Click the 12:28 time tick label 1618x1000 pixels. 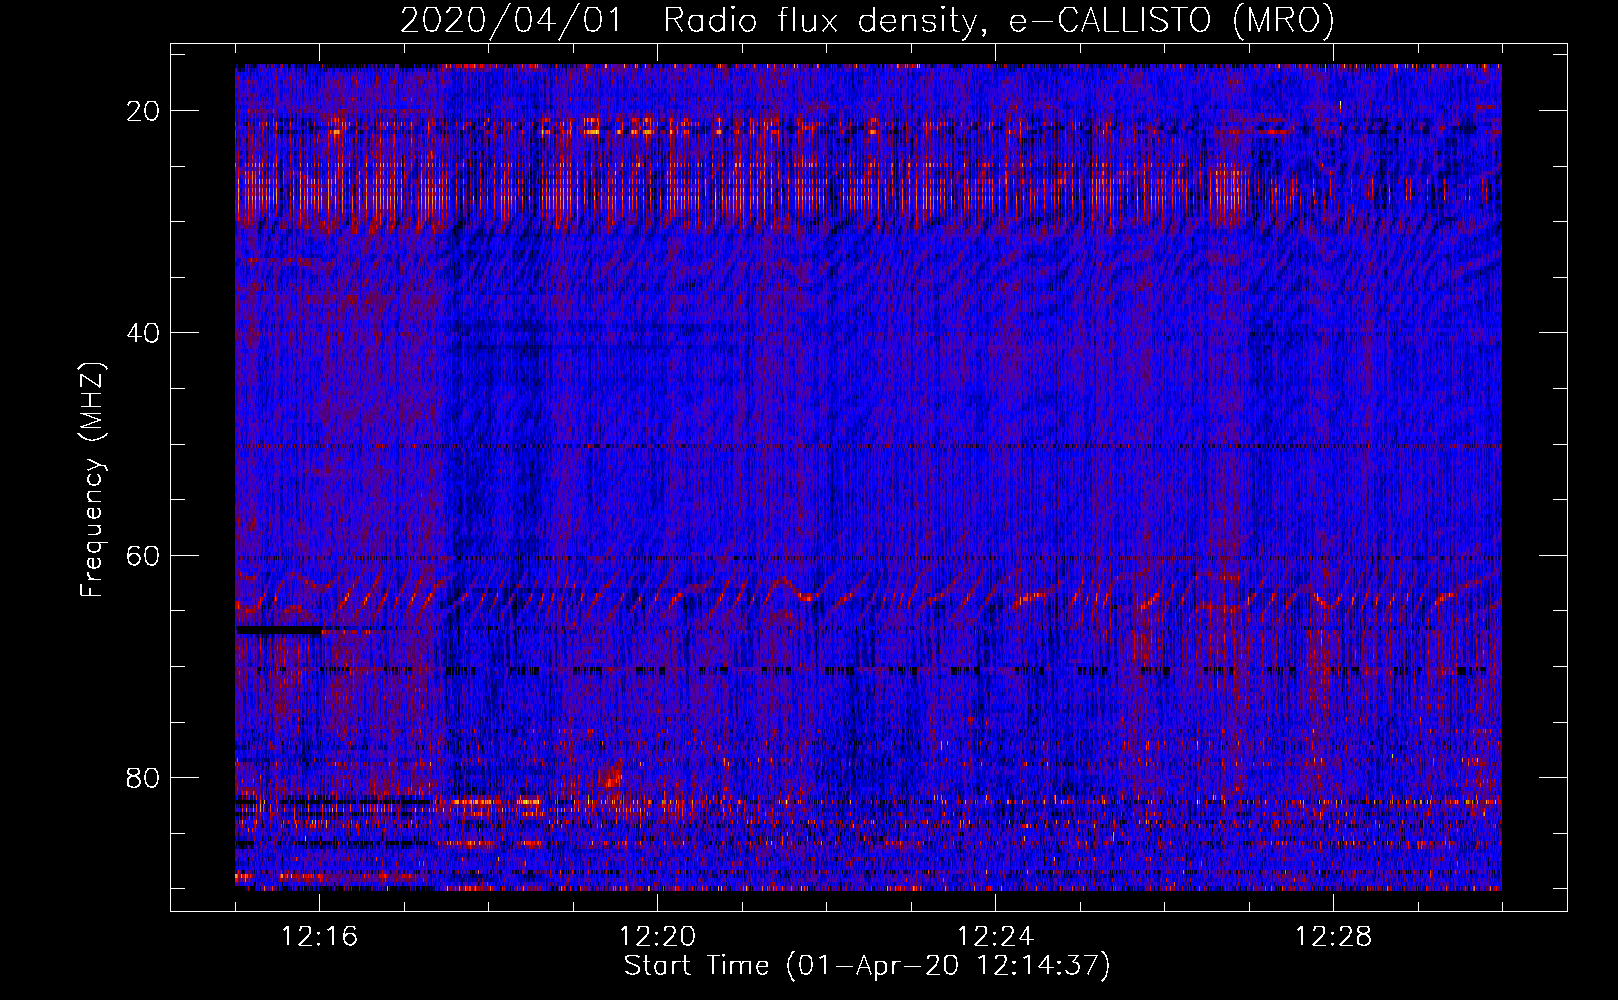pos(1333,937)
